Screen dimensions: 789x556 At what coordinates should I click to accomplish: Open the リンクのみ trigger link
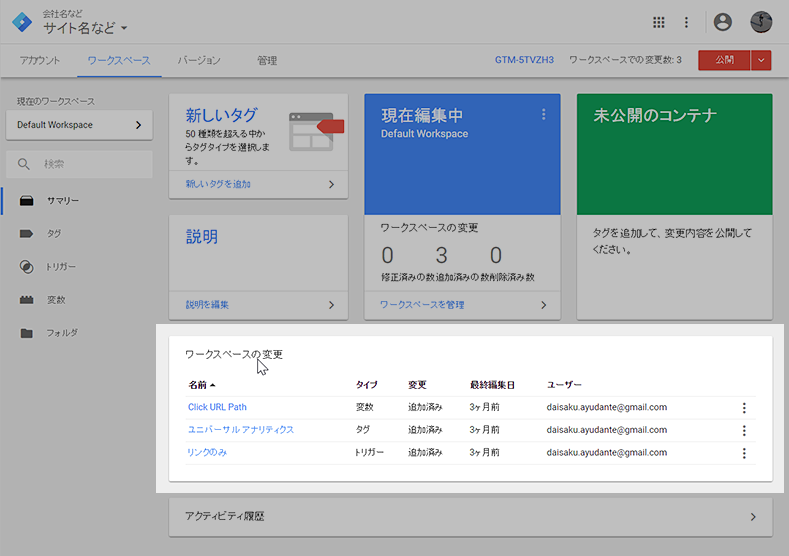tap(207, 452)
